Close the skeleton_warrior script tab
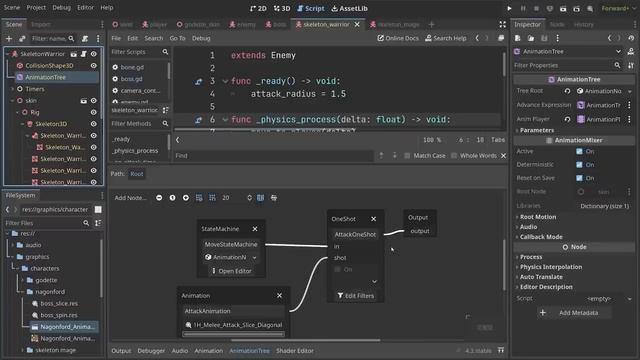 (x=357, y=24)
